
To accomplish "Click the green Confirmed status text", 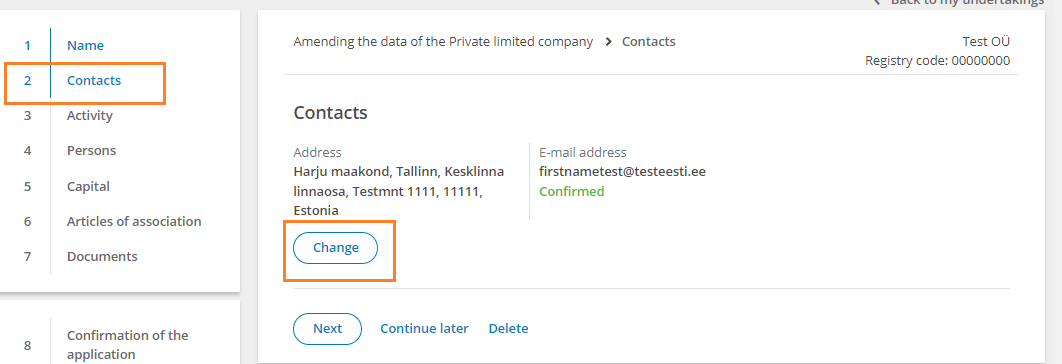I will pyautogui.click(x=572, y=191).
